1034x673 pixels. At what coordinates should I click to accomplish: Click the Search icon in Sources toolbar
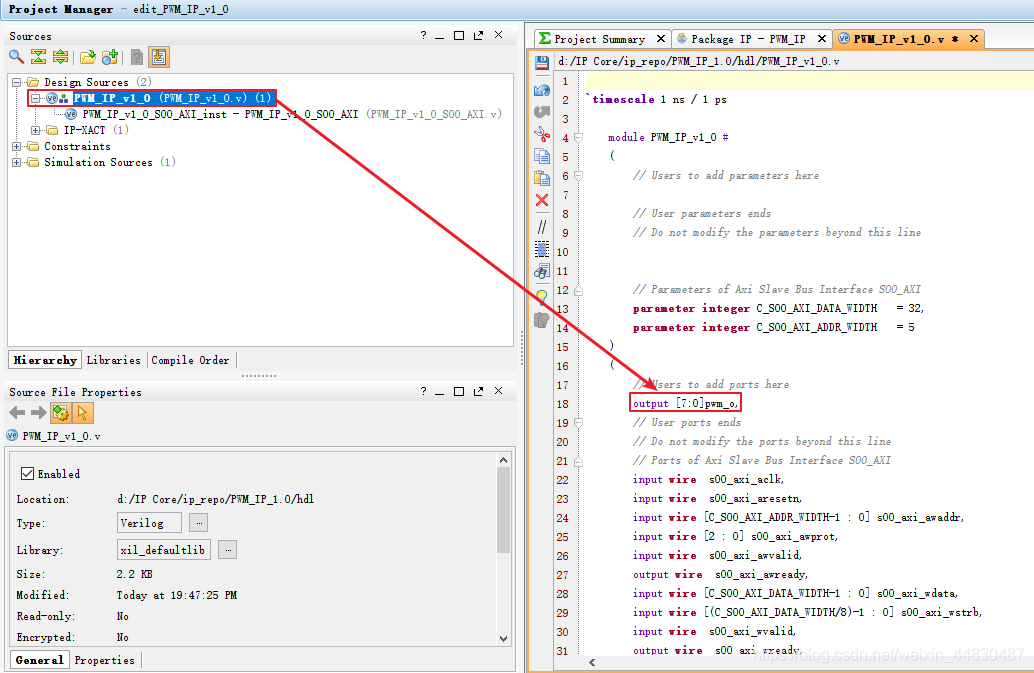pos(16,57)
